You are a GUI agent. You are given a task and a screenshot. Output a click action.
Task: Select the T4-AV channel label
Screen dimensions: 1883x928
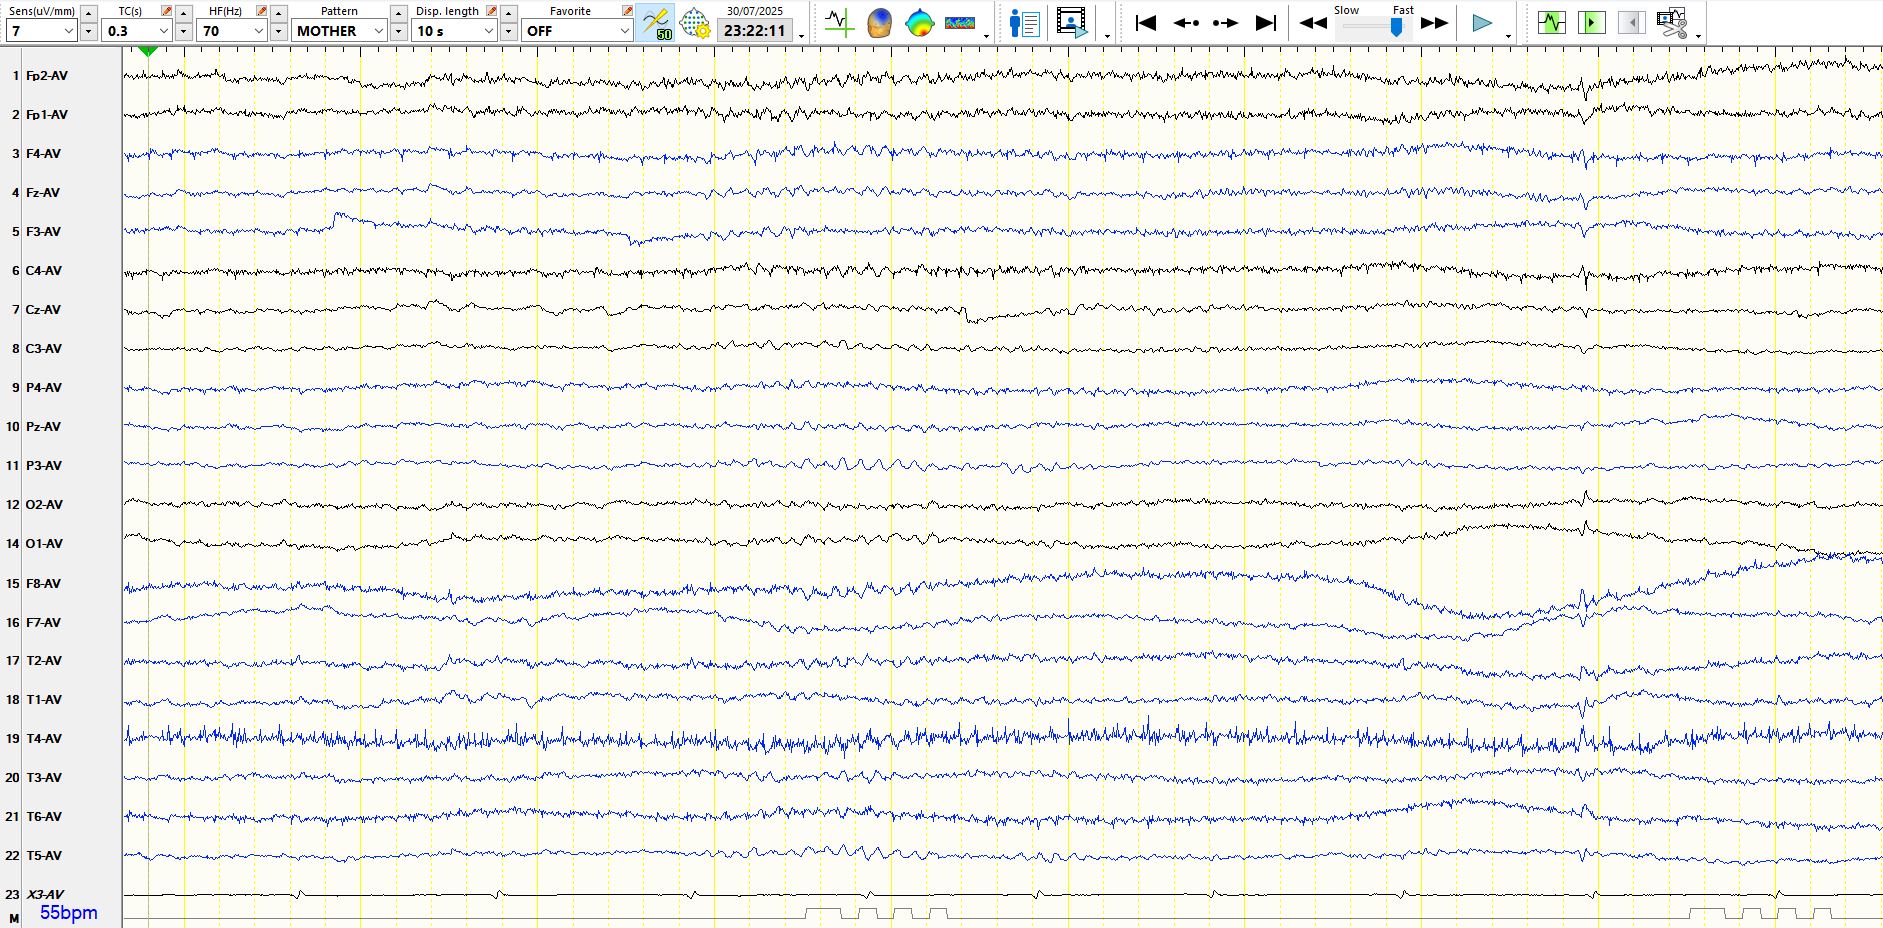click(x=44, y=738)
